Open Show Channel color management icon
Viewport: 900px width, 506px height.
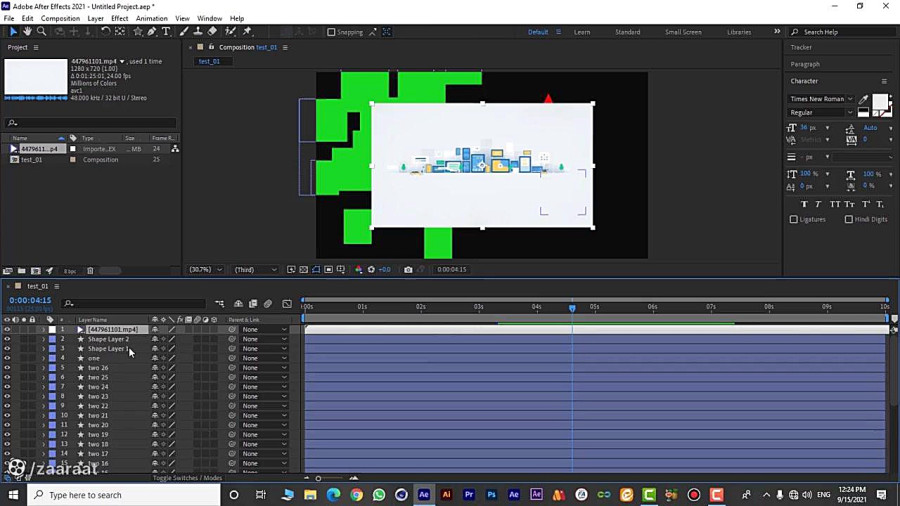pyautogui.click(x=359, y=270)
